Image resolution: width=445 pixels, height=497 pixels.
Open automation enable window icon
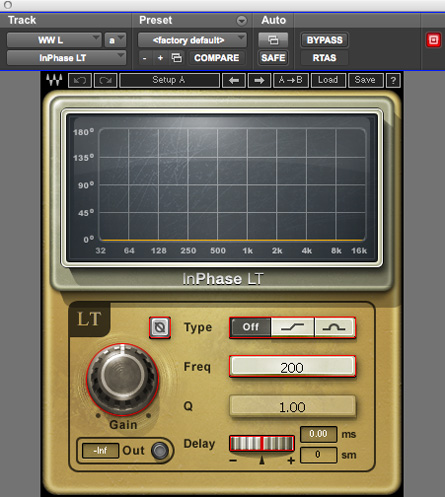click(273, 40)
